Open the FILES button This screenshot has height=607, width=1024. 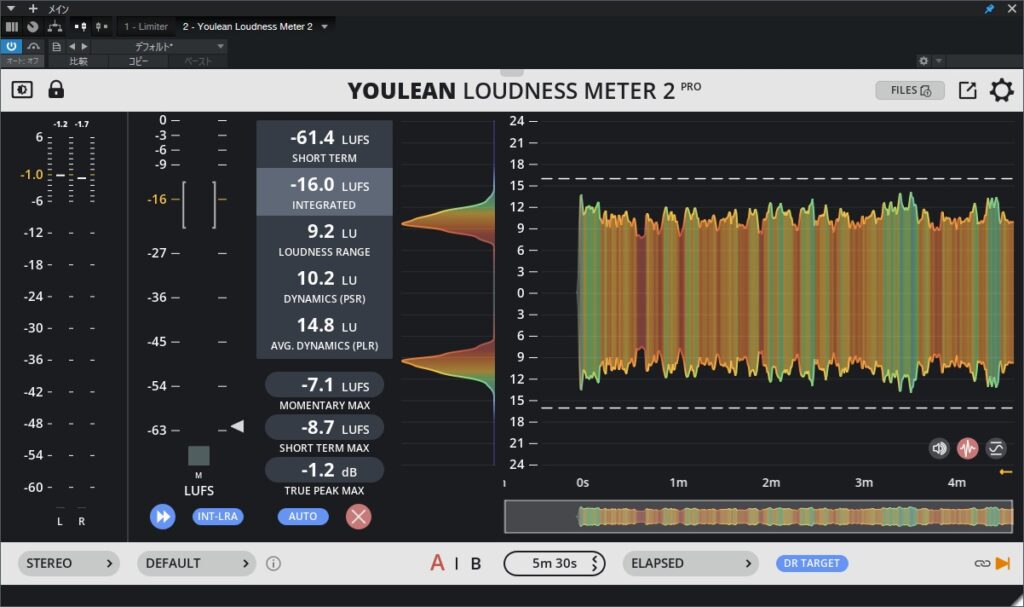[x=910, y=90]
